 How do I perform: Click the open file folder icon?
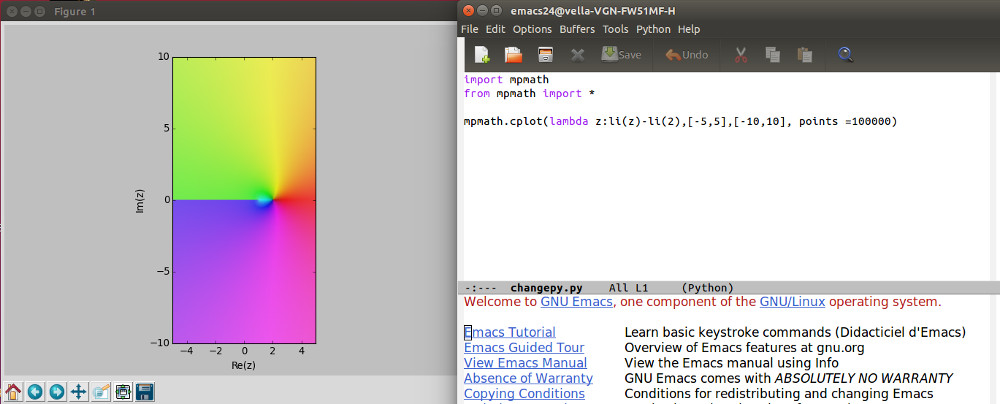[513, 55]
